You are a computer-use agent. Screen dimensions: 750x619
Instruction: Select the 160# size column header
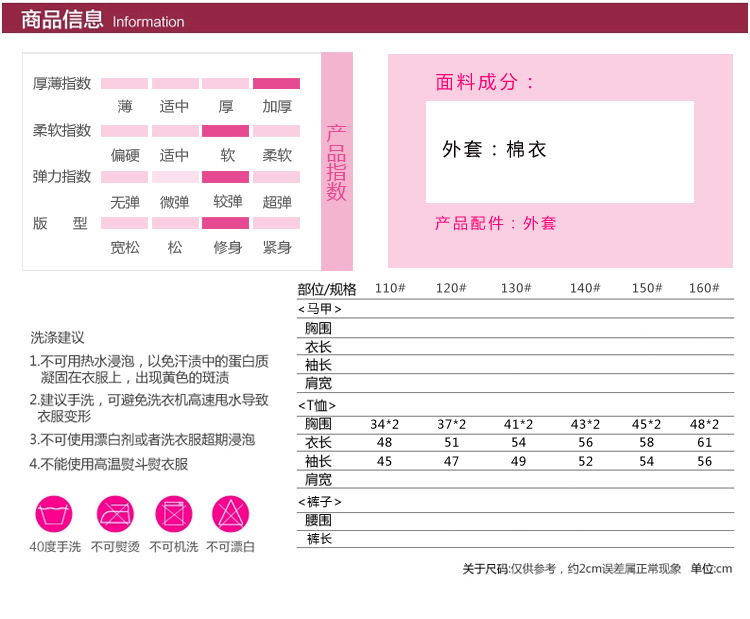click(703, 288)
